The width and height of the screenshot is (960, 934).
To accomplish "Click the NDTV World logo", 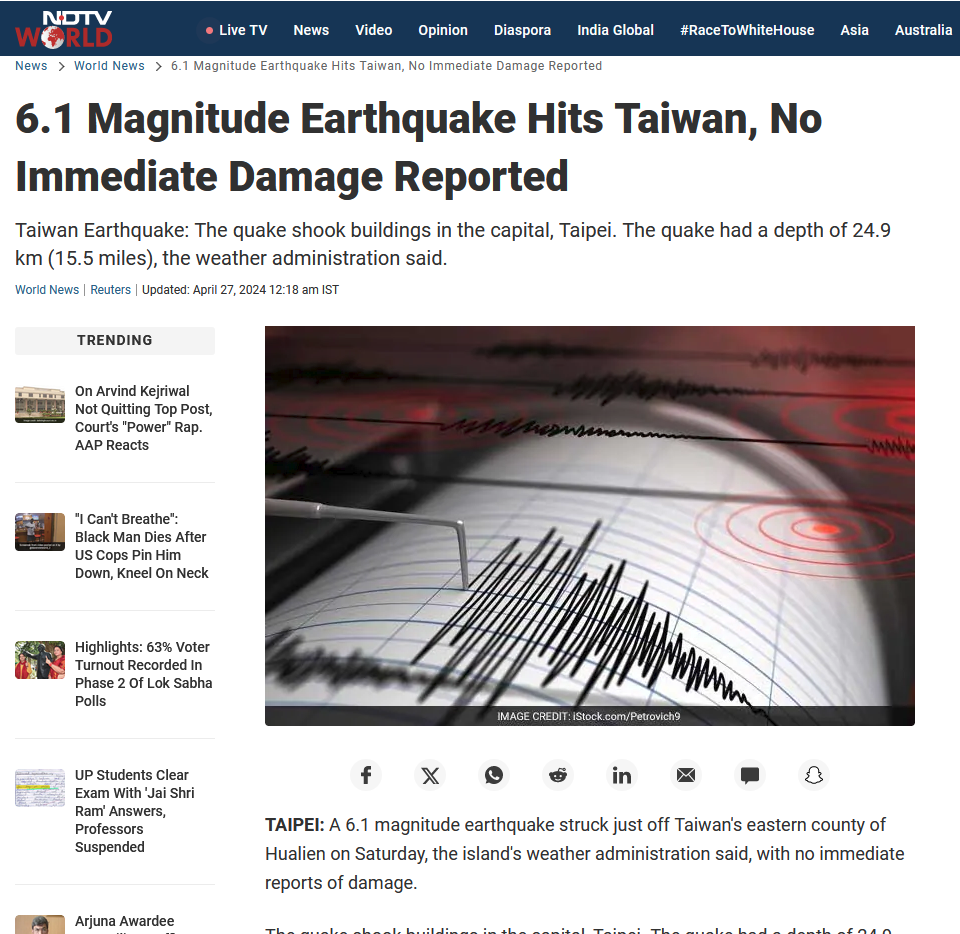I will point(64,29).
